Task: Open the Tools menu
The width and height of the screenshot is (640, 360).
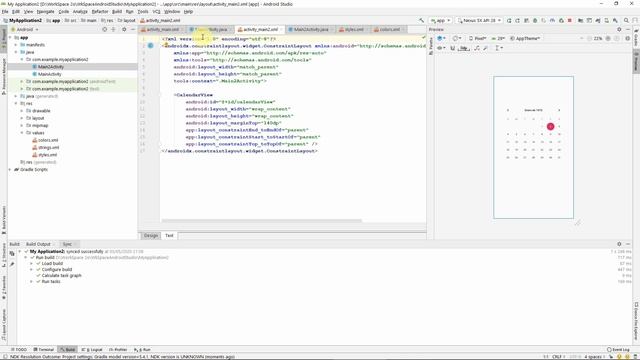Action: [x=143, y=12]
